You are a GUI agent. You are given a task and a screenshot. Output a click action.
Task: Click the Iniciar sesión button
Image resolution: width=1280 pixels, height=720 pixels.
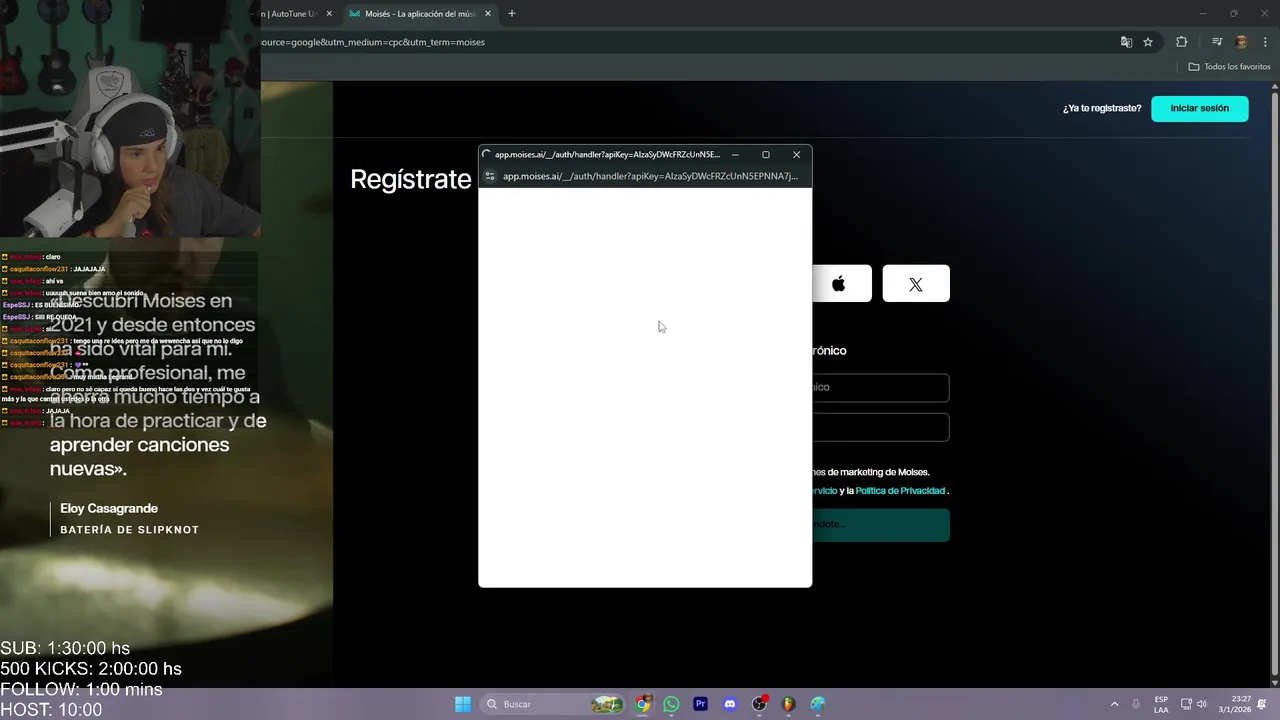pos(1200,108)
